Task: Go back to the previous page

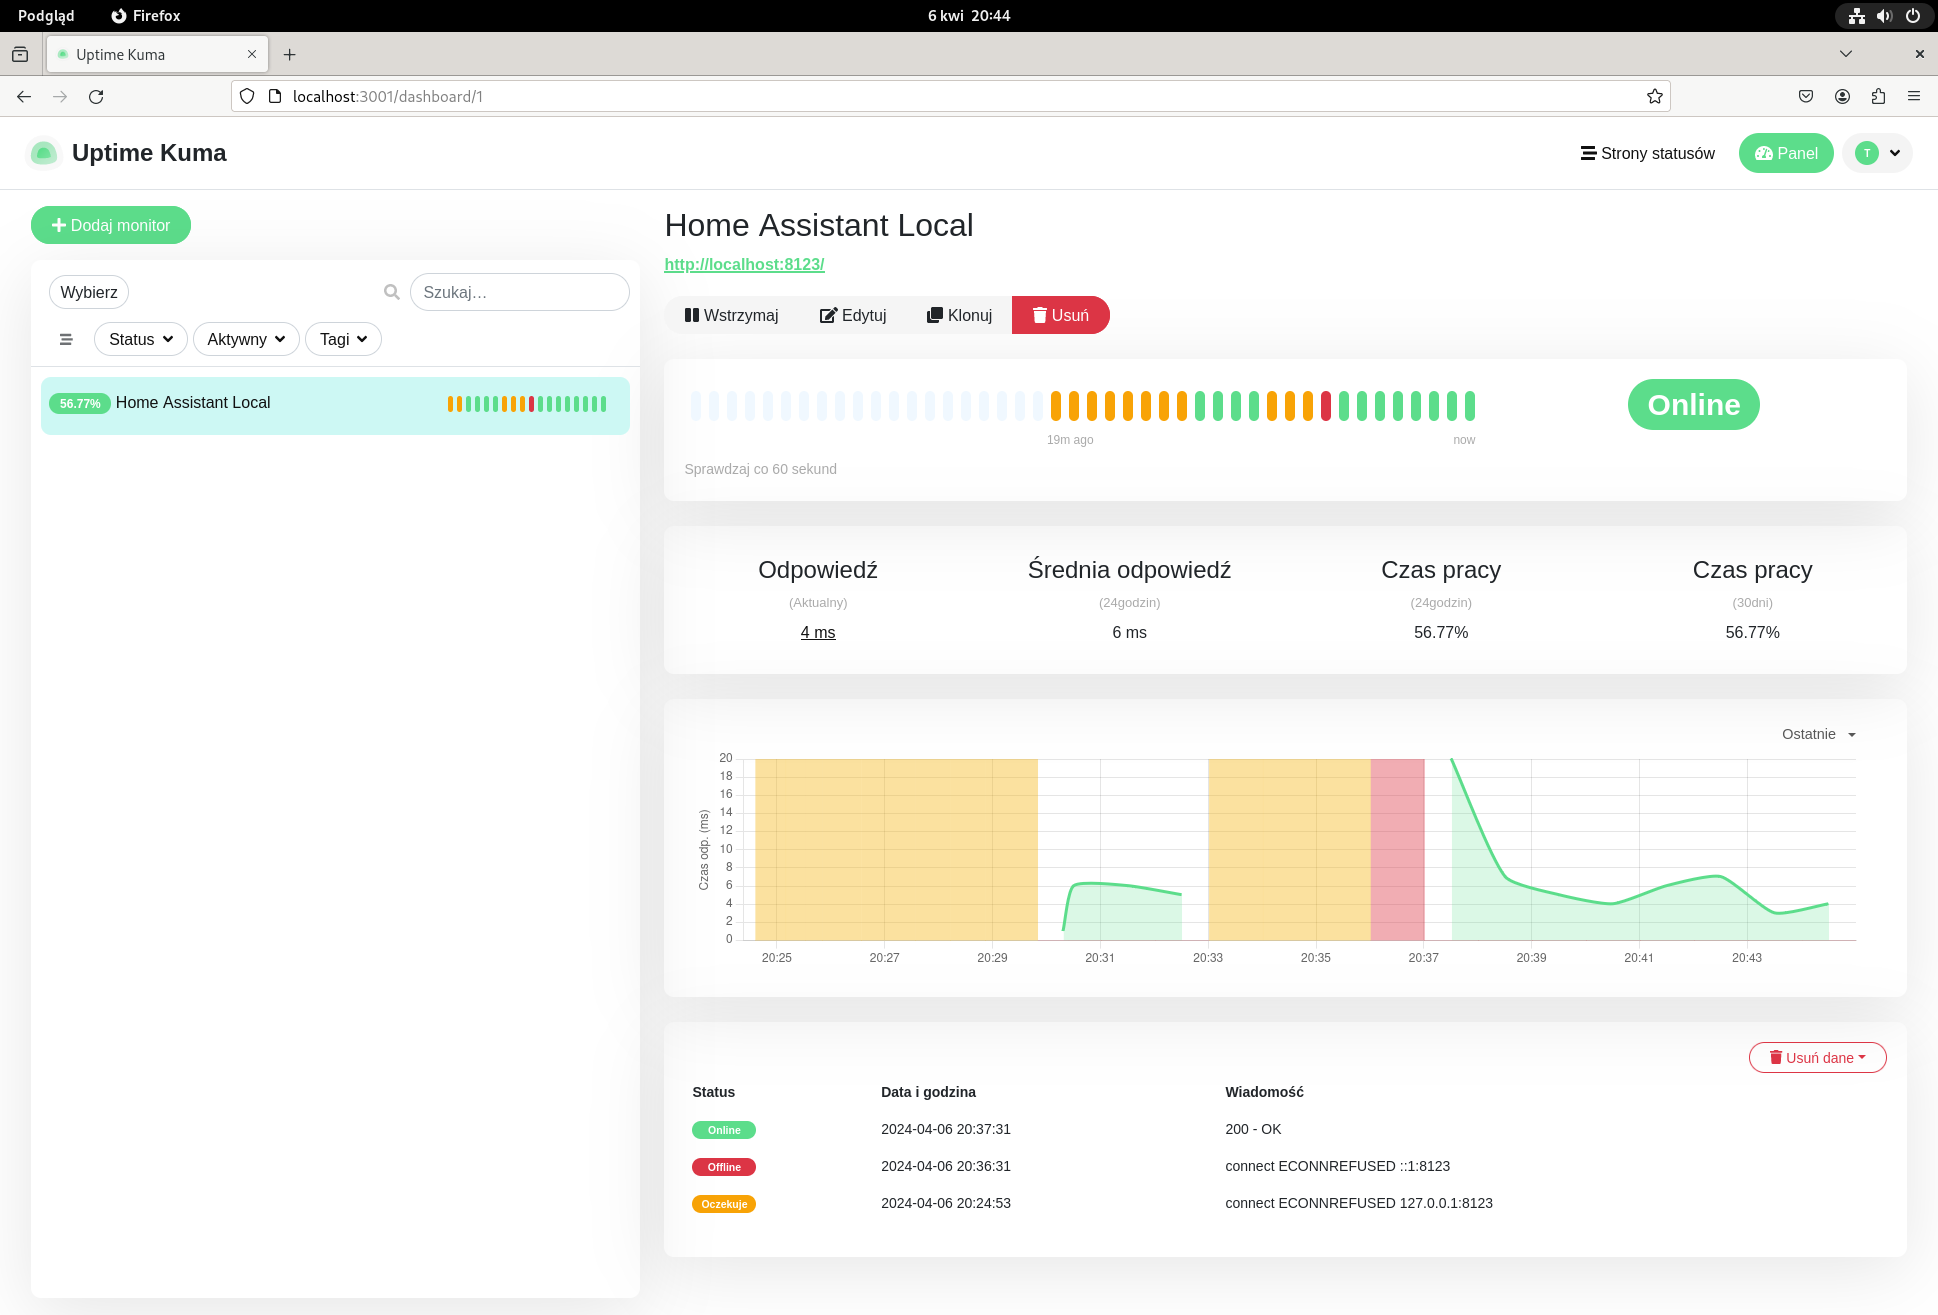Action: pos(24,96)
